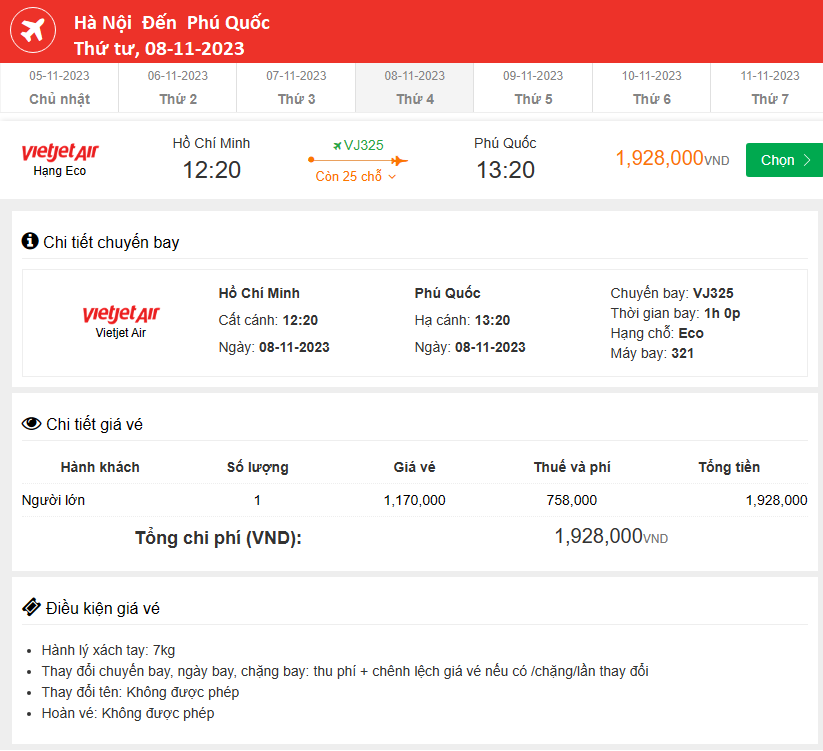Select the 05-11-2023 Chủ nhật date tab
The height and width of the screenshot is (751, 823).
pyautogui.click(x=59, y=88)
